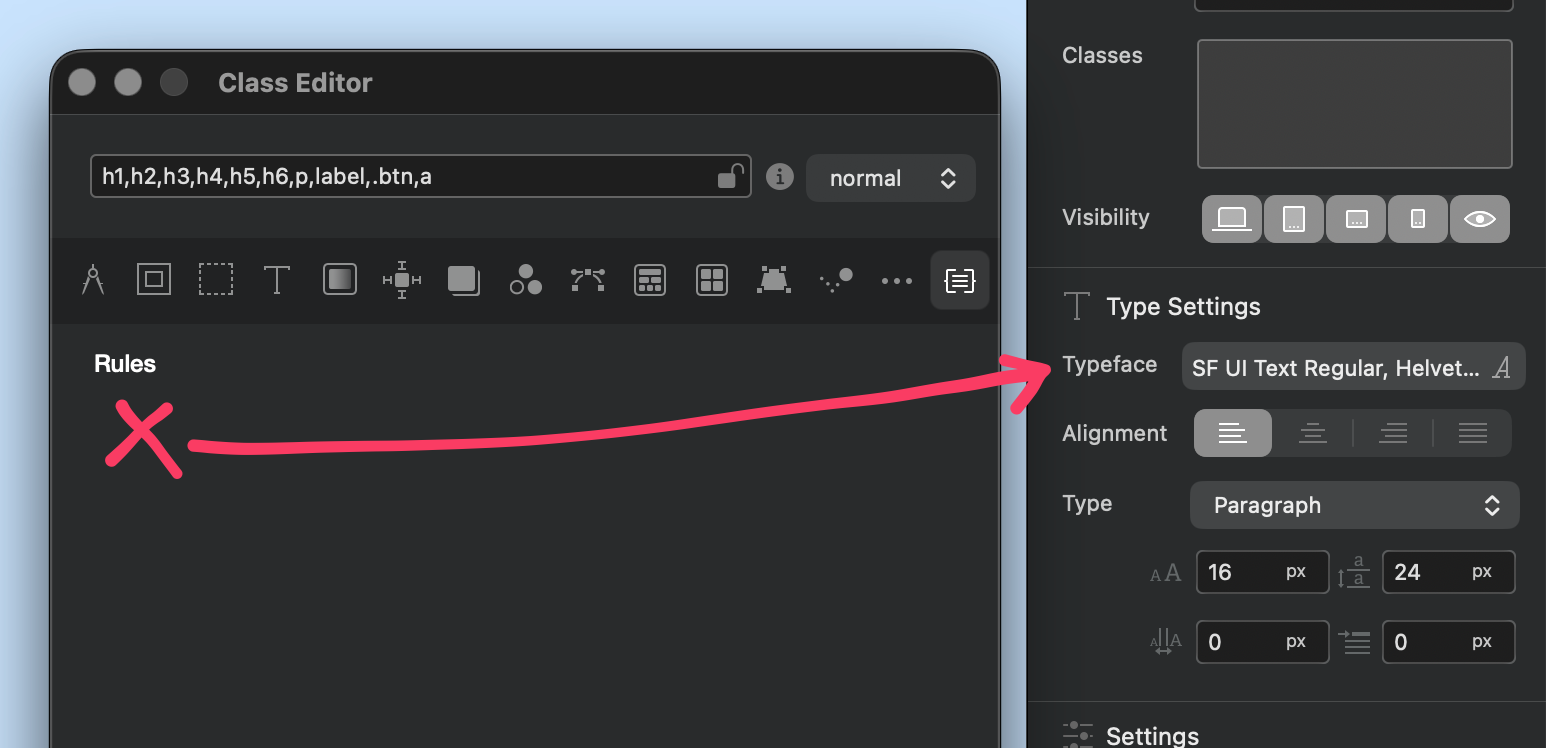Open the compass layout tab in Class Editor
This screenshot has height=748, width=1546.
tap(93, 280)
